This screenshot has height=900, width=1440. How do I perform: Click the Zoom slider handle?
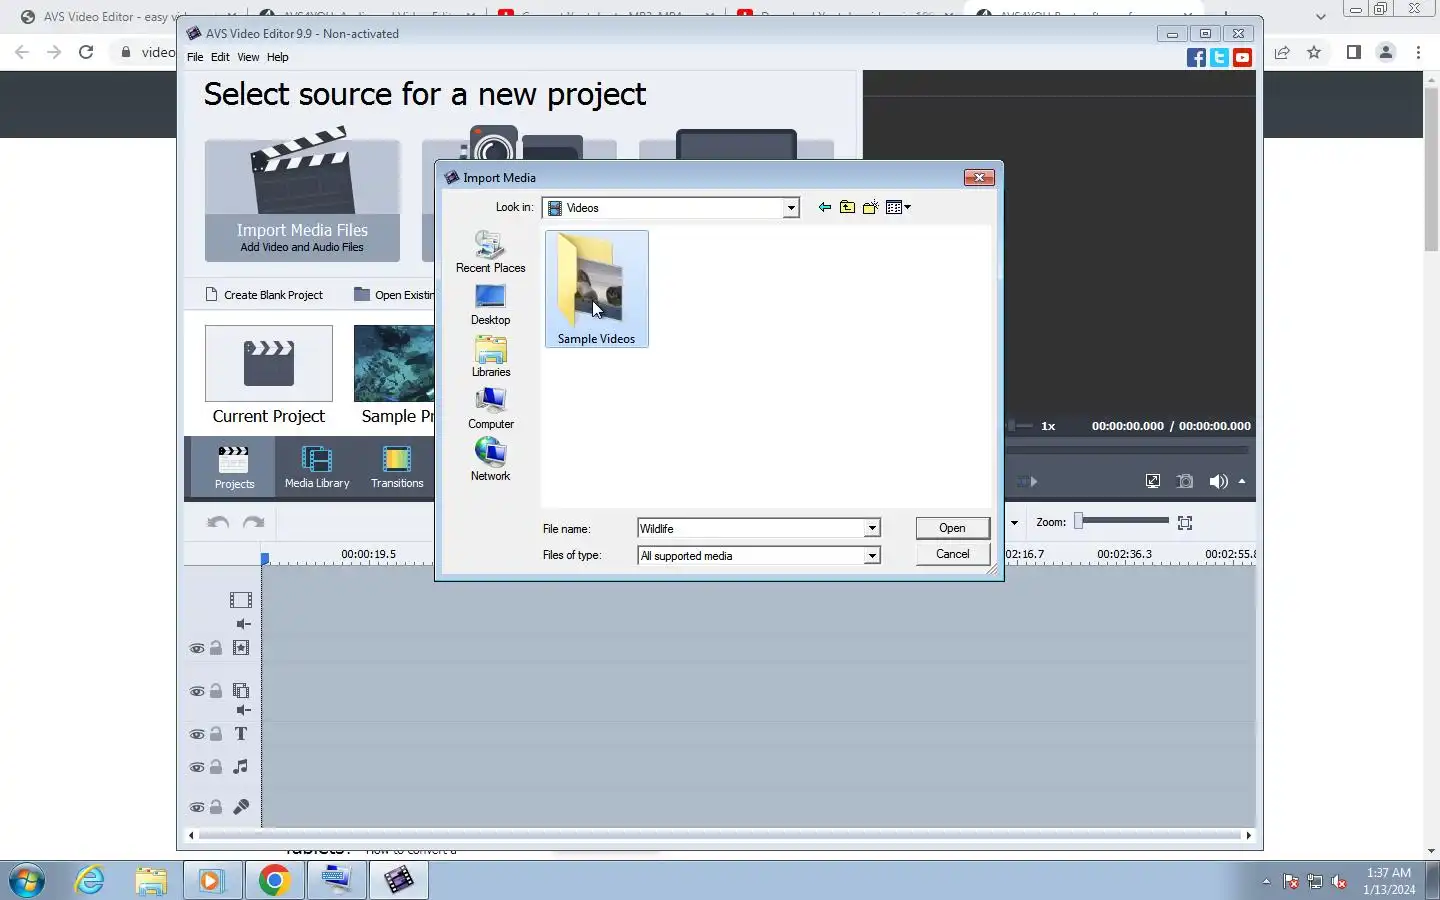point(1078,521)
